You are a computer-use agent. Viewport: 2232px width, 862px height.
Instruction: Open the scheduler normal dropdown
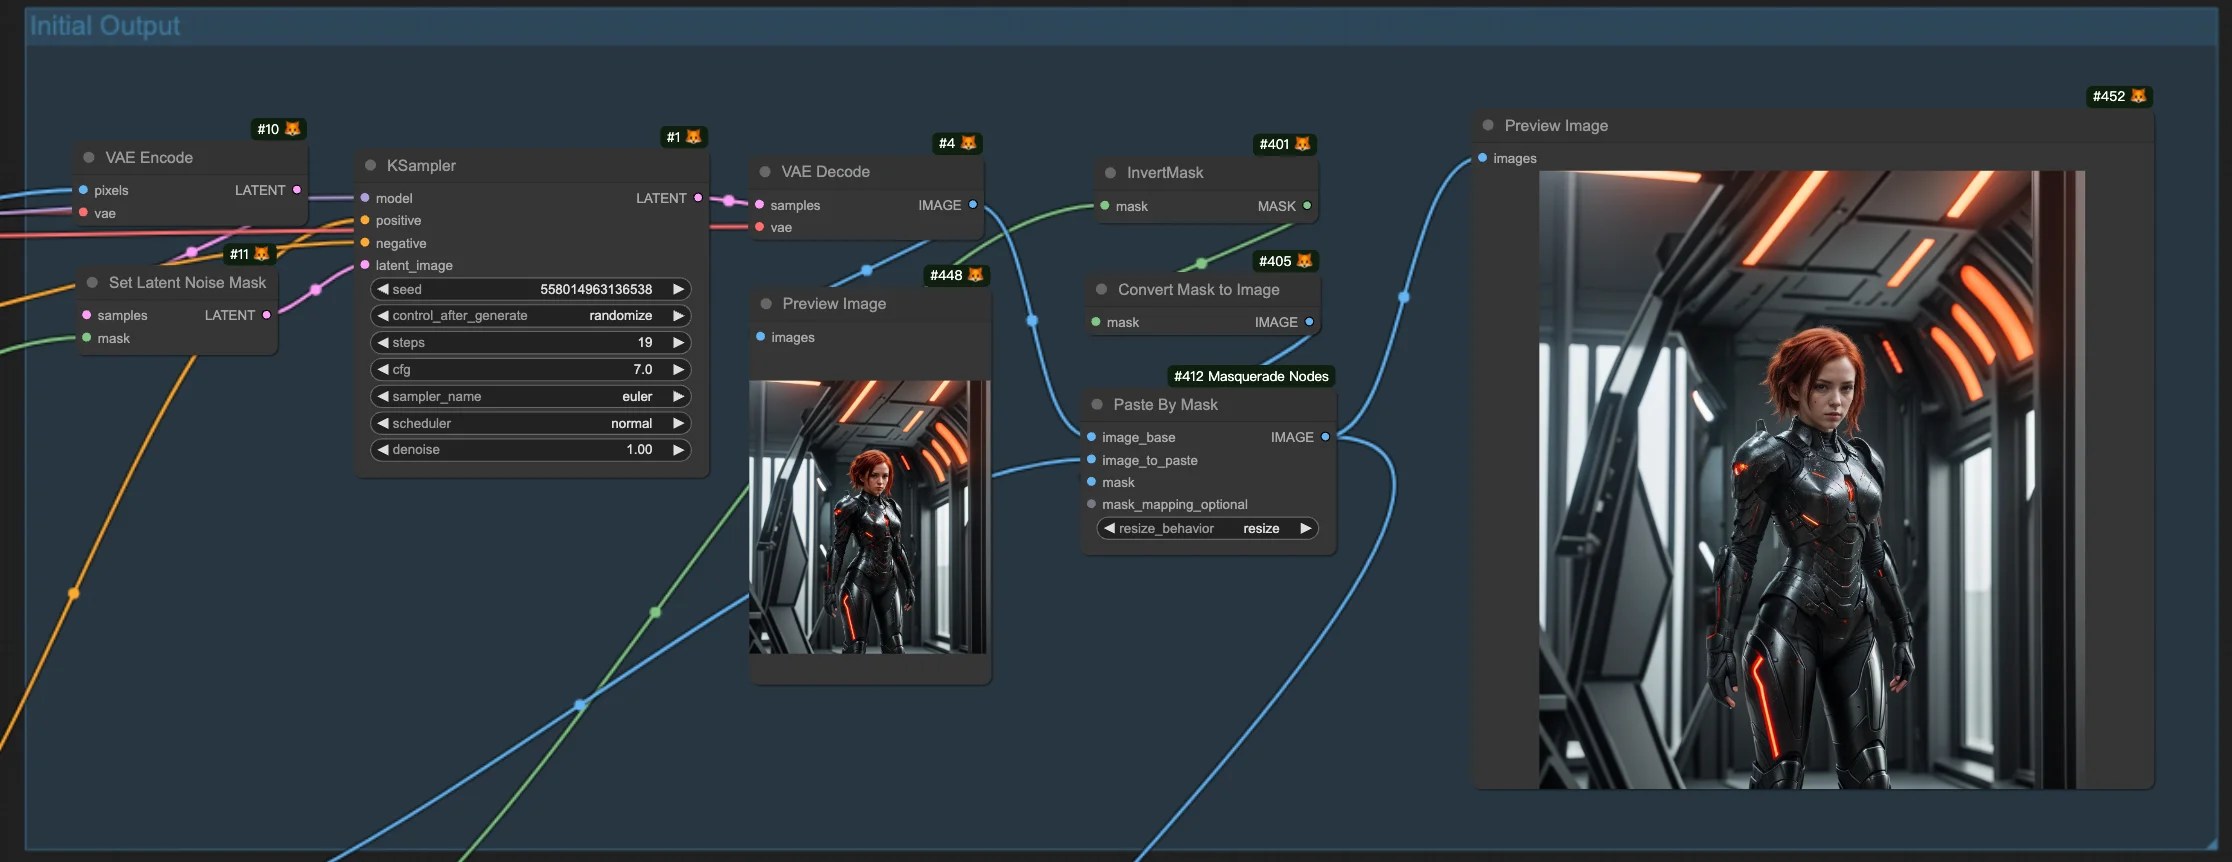click(x=530, y=423)
